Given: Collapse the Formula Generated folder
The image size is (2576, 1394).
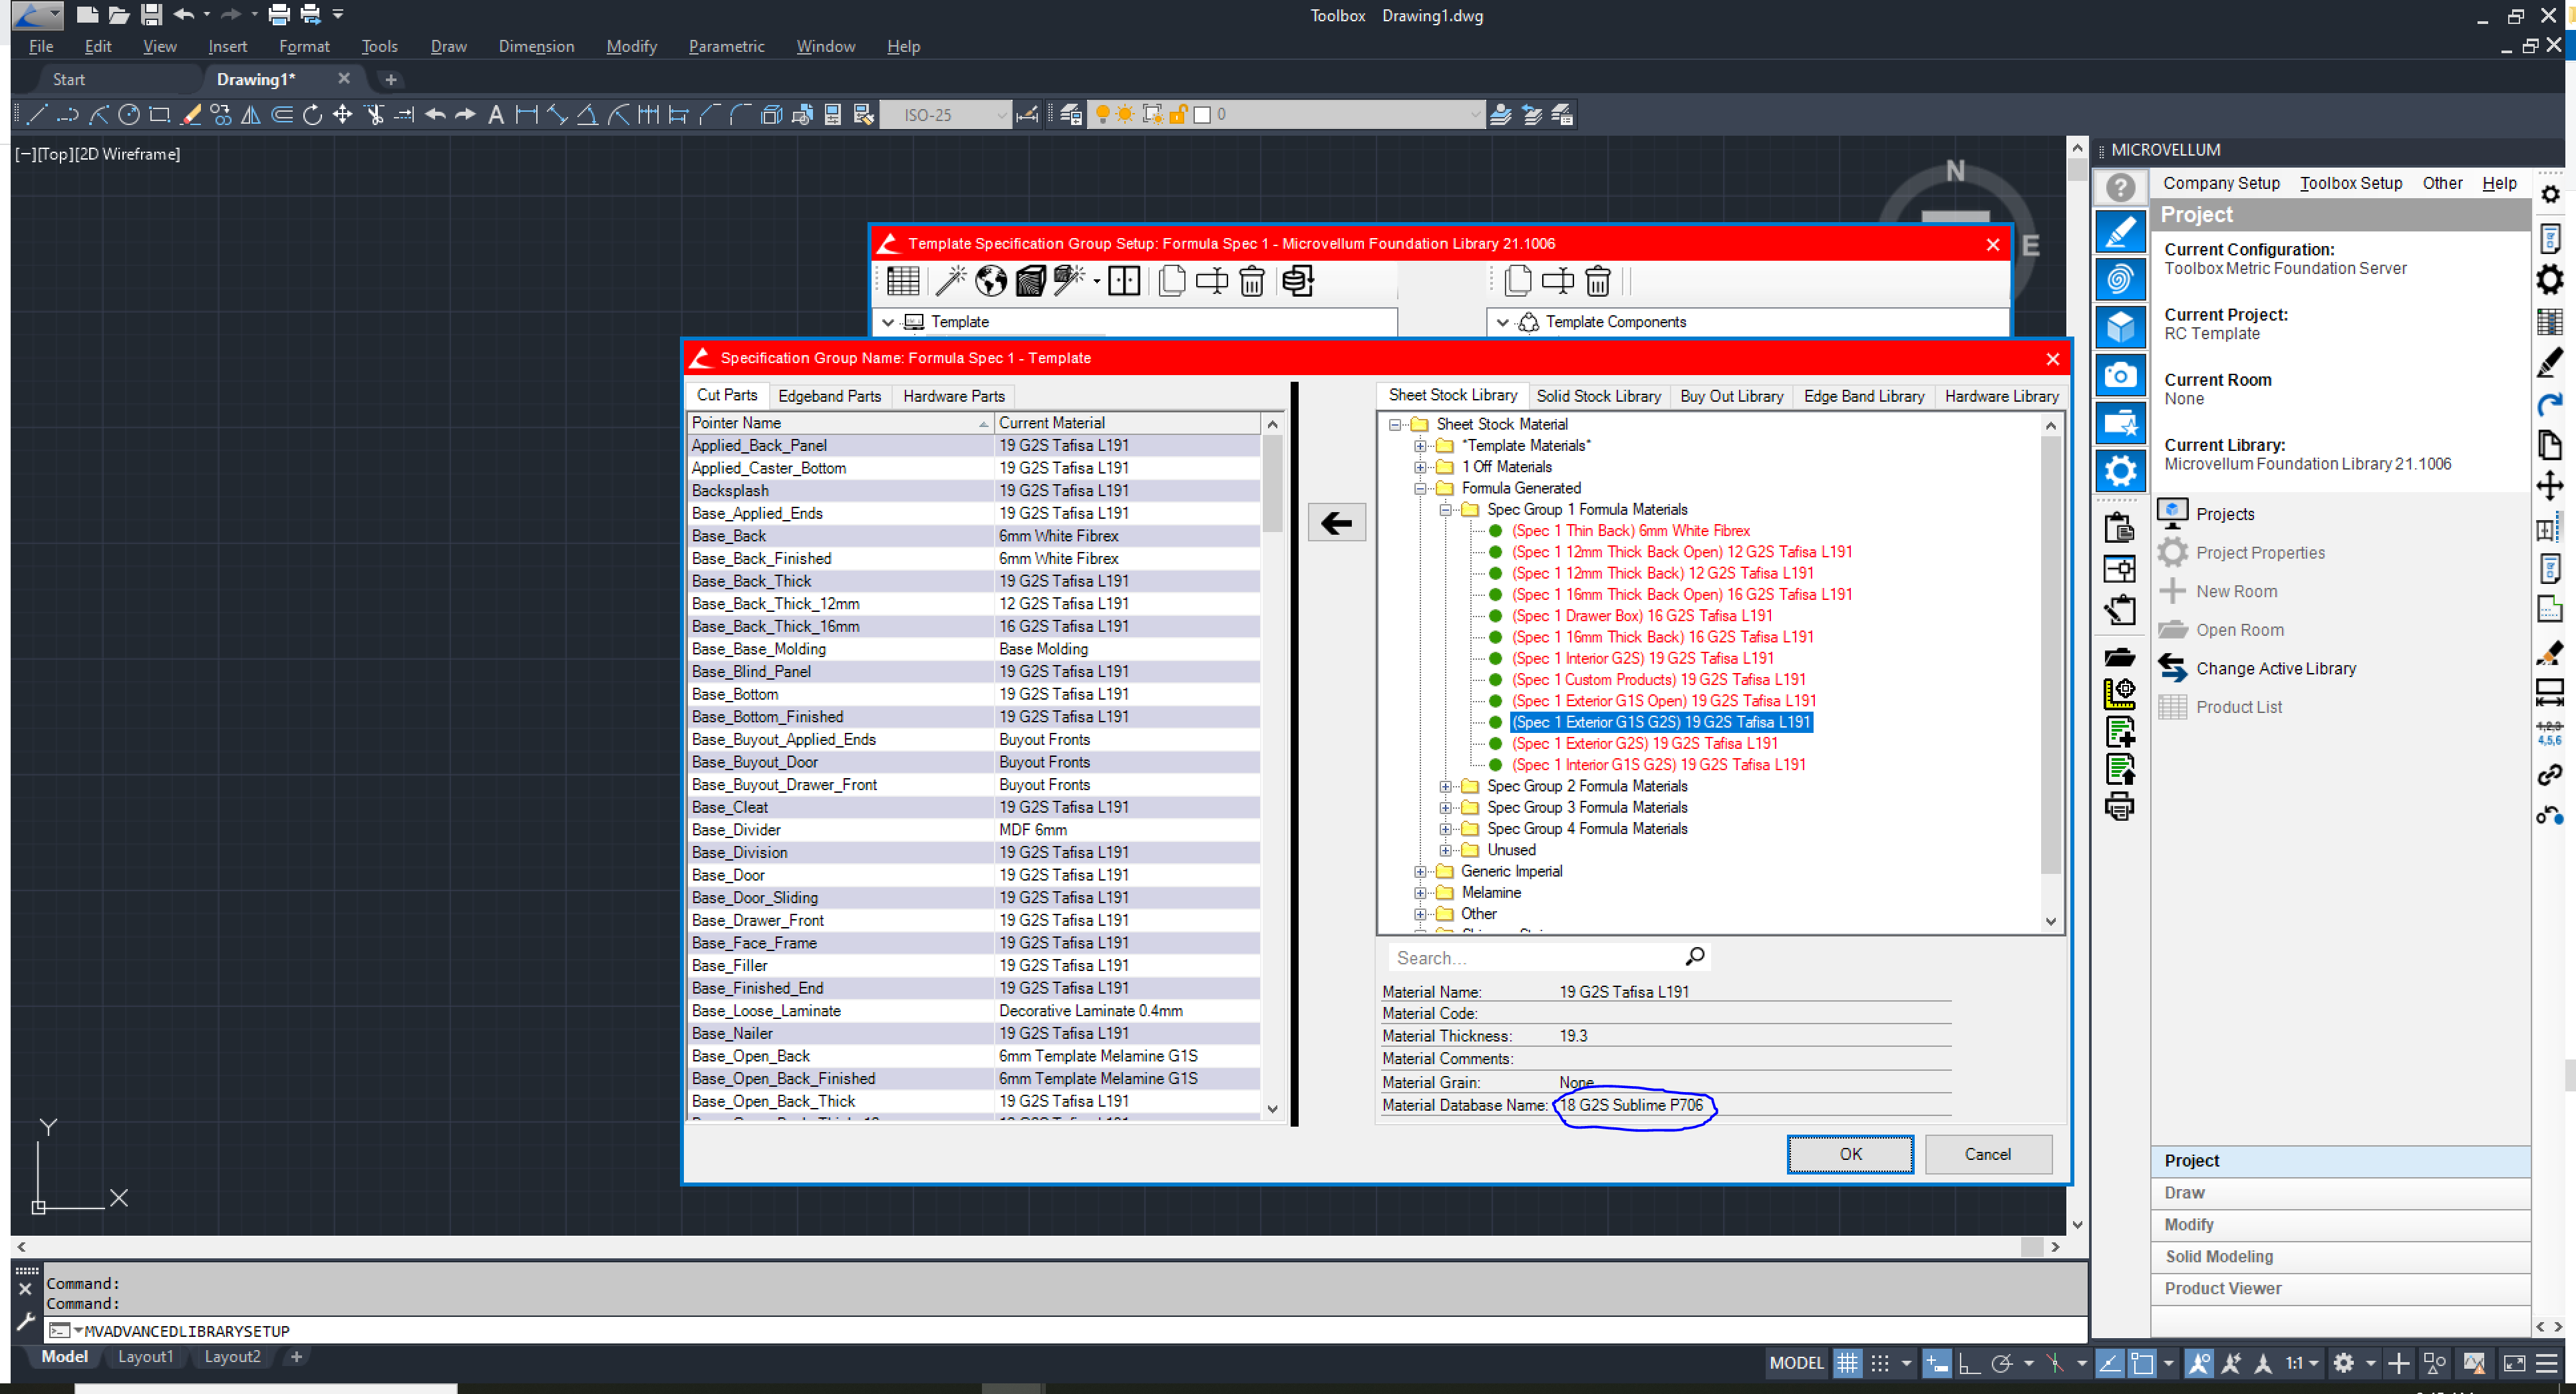Looking at the screenshot, I should (x=1420, y=488).
